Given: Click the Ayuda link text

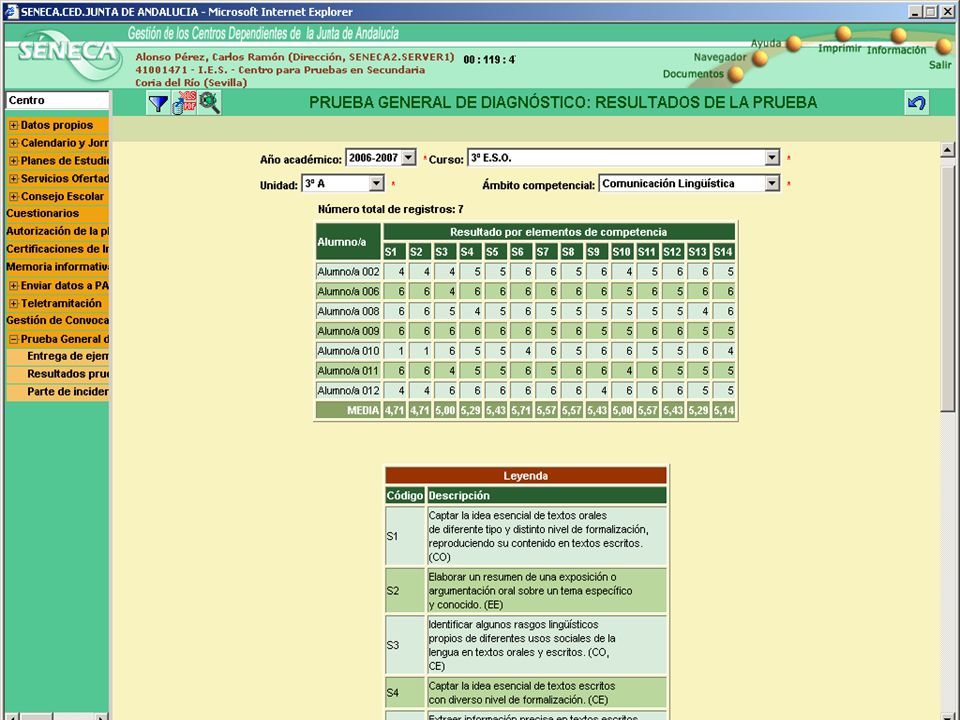Looking at the screenshot, I should [766, 43].
